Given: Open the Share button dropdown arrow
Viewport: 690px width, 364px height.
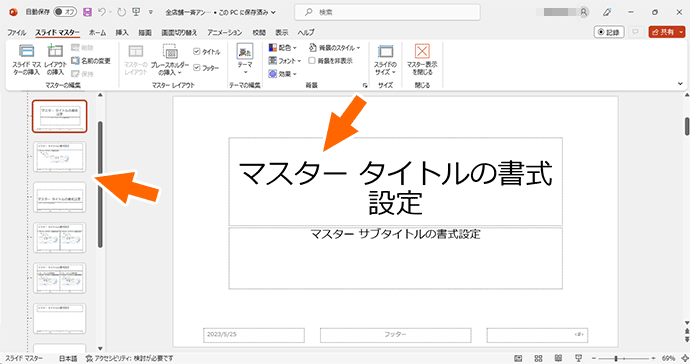Looking at the screenshot, I should pos(681,32).
